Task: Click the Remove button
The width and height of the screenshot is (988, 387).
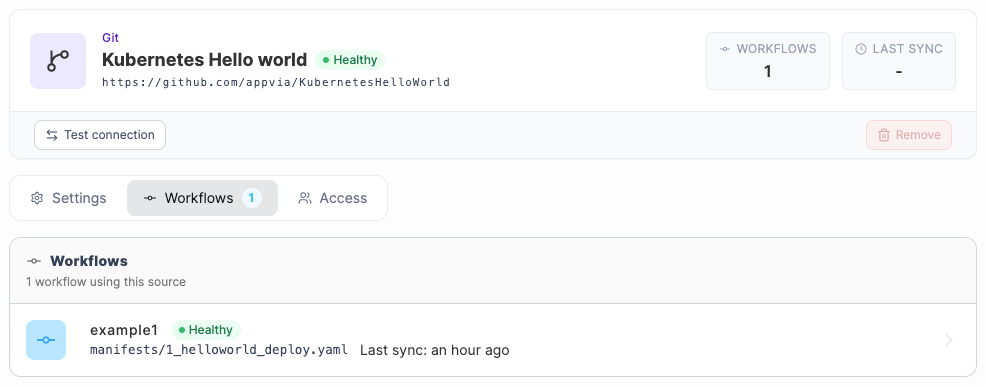Action: click(x=909, y=135)
